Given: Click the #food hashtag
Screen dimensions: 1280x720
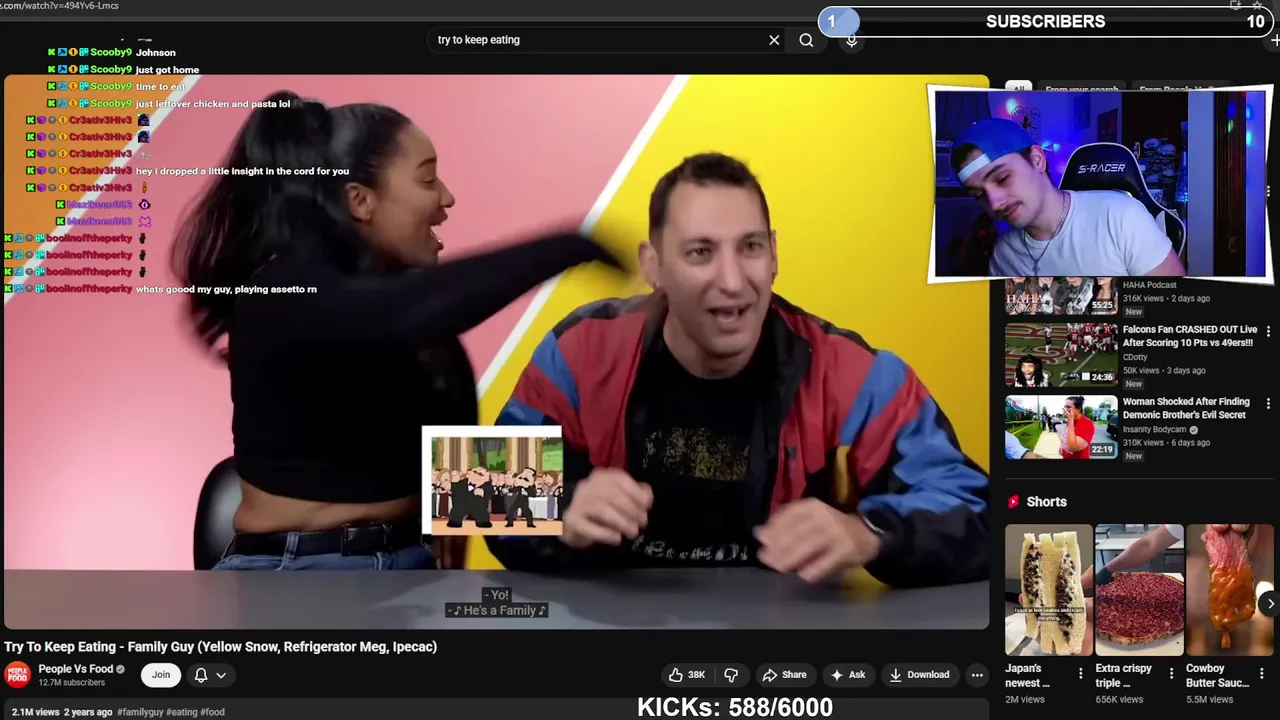Looking at the screenshot, I should pos(212,712).
